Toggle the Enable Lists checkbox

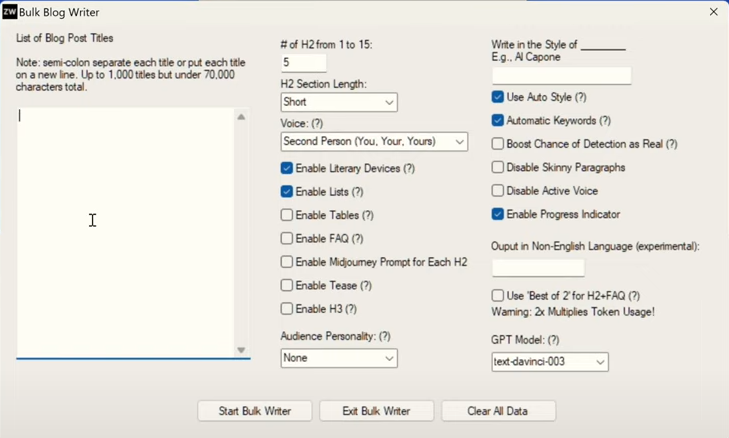[x=287, y=192]
